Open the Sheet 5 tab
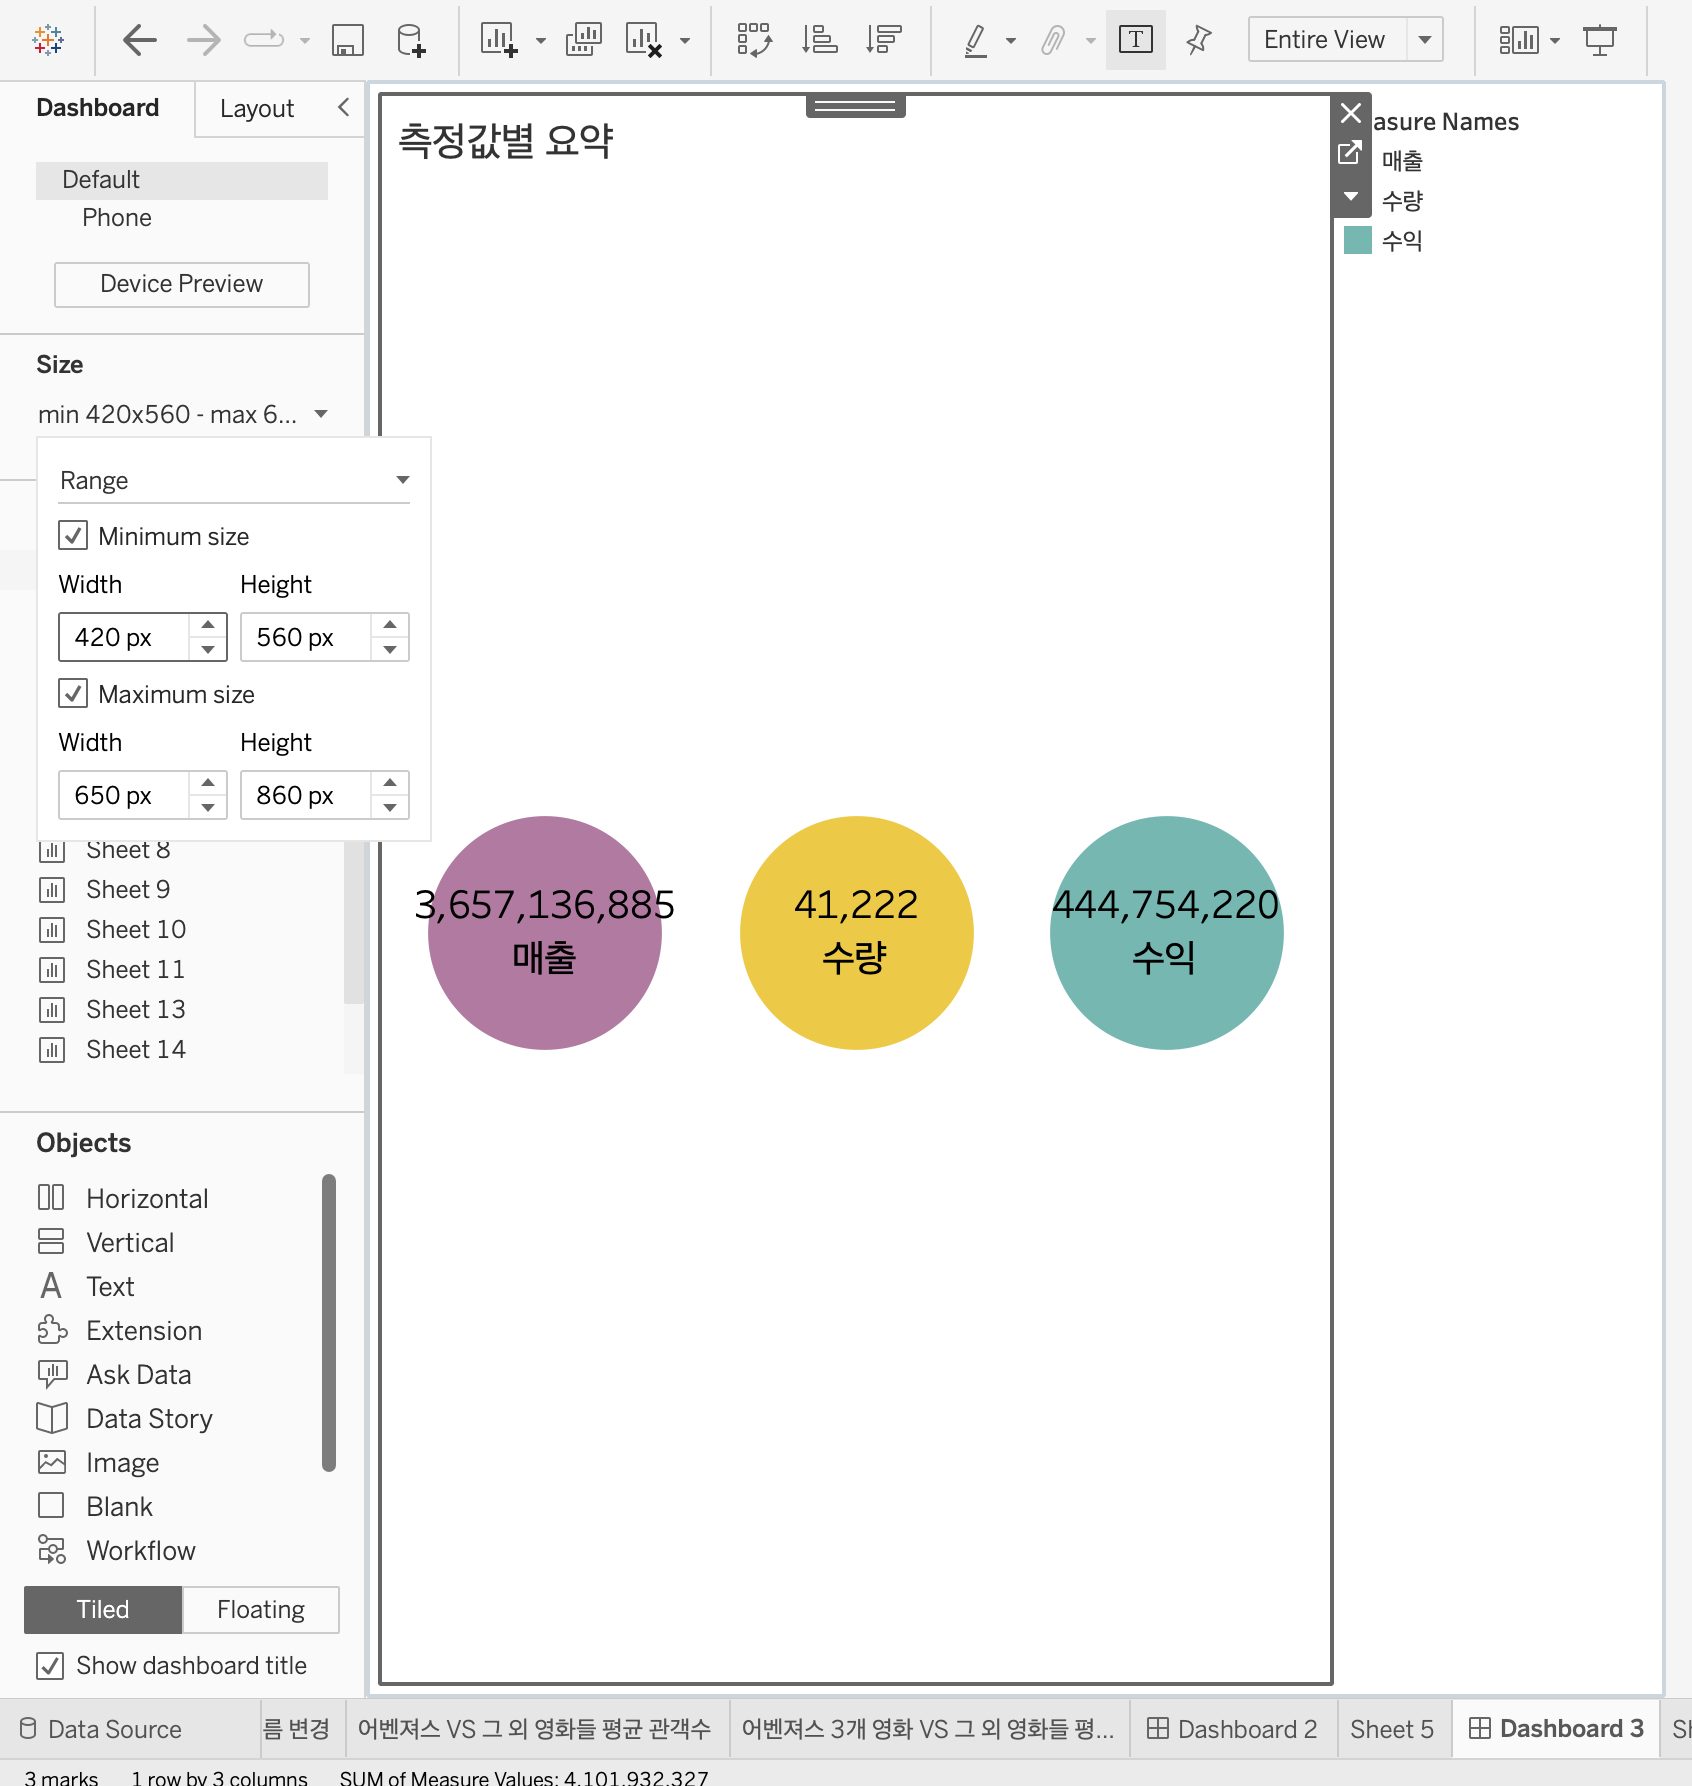Image resolution: width=1692 pixels, height=1786 pixels. tap(1392, 1729)
